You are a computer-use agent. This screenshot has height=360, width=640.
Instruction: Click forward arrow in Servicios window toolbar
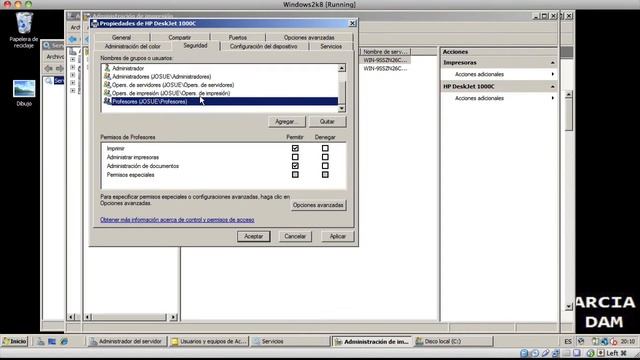[60, 68]
